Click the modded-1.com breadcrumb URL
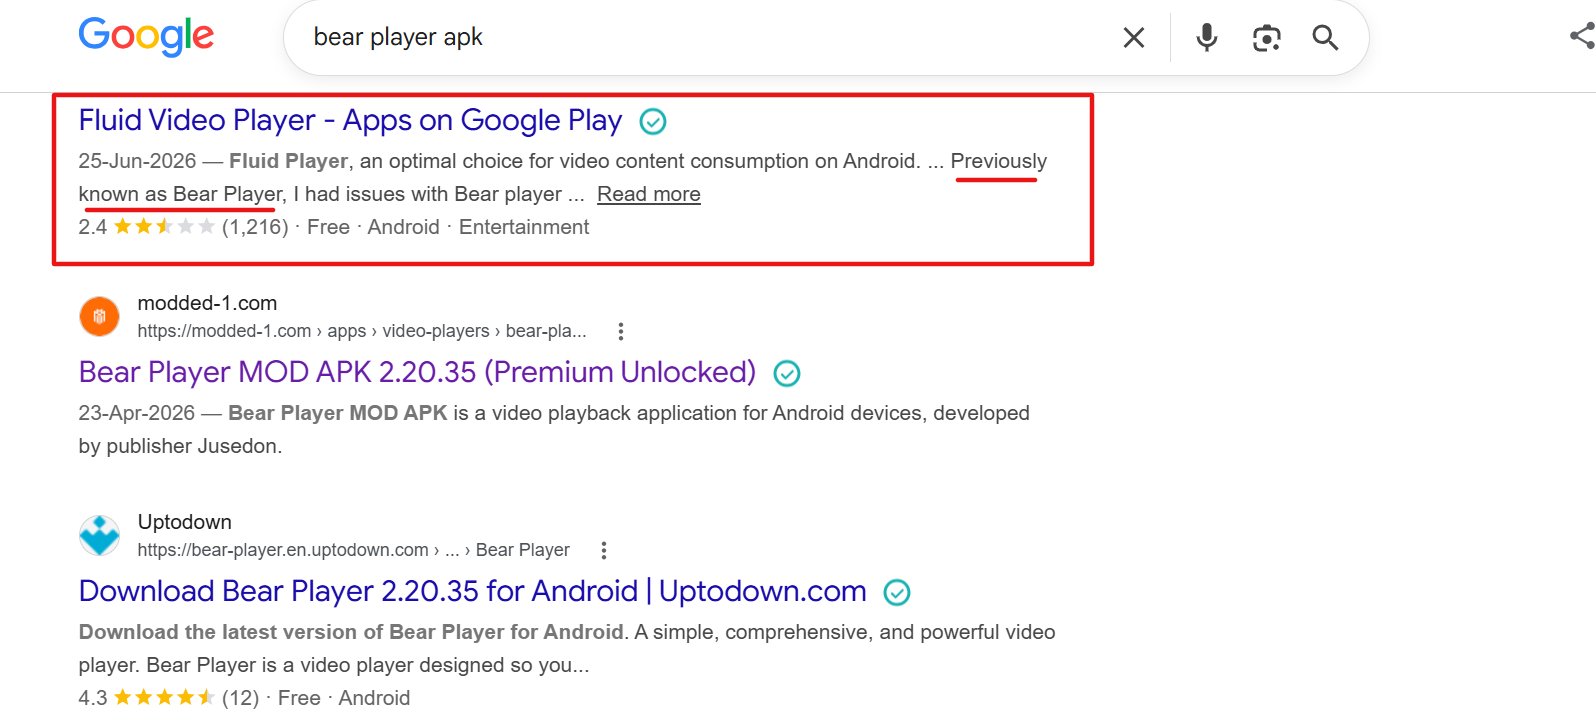Screen dimensions: 1596x722 click(x=362, y=331)
